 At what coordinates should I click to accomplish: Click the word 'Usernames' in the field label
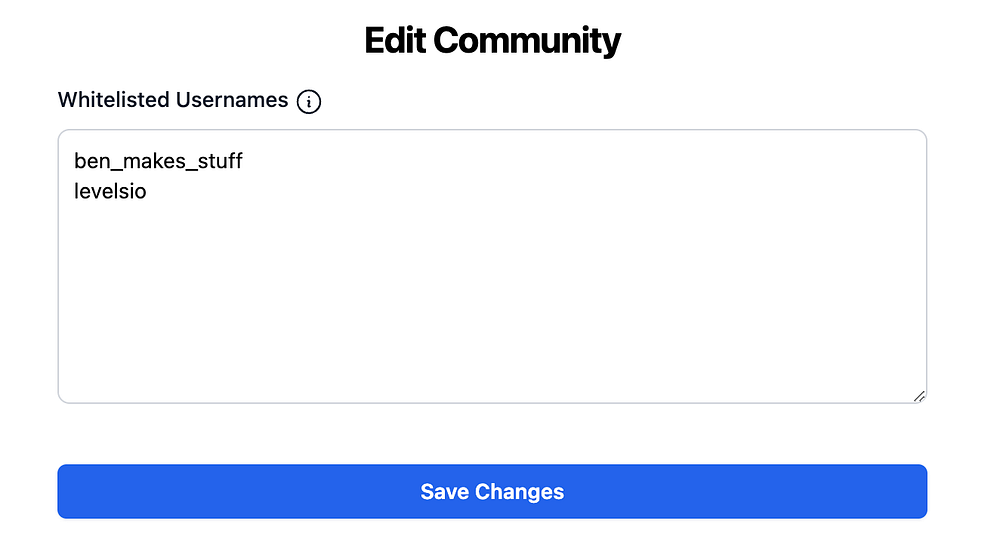click(232, 100)
